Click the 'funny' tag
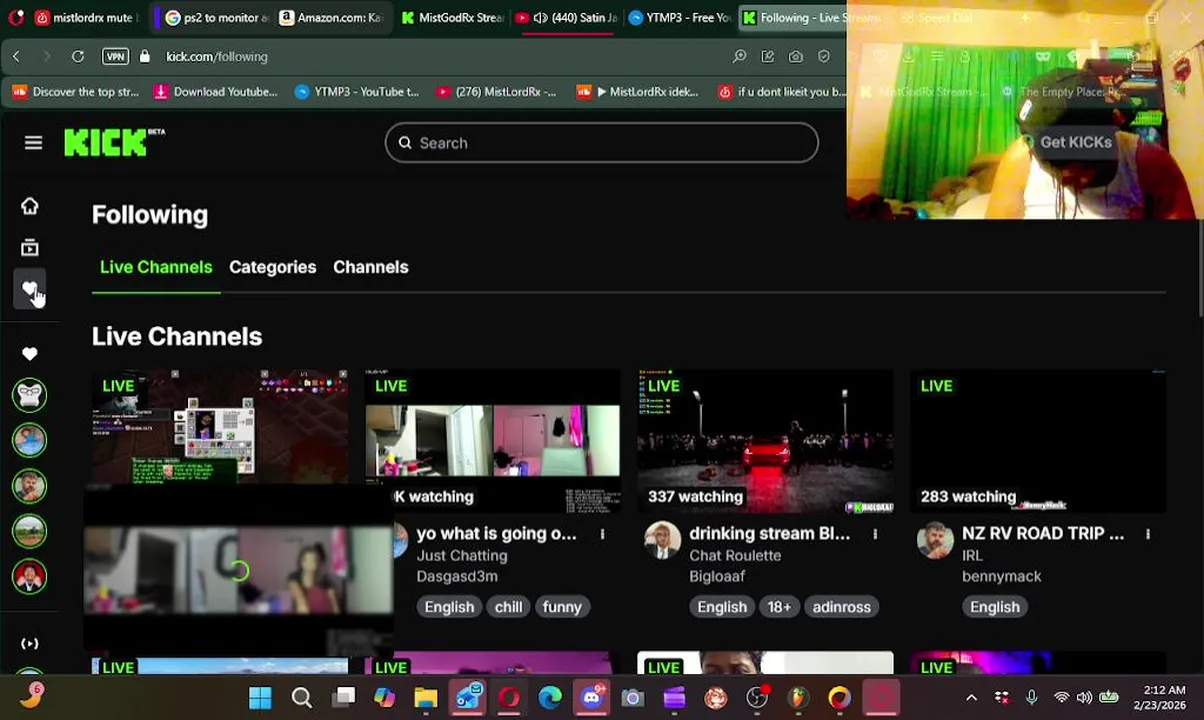The image size is (1204, 720). [562, 607]
